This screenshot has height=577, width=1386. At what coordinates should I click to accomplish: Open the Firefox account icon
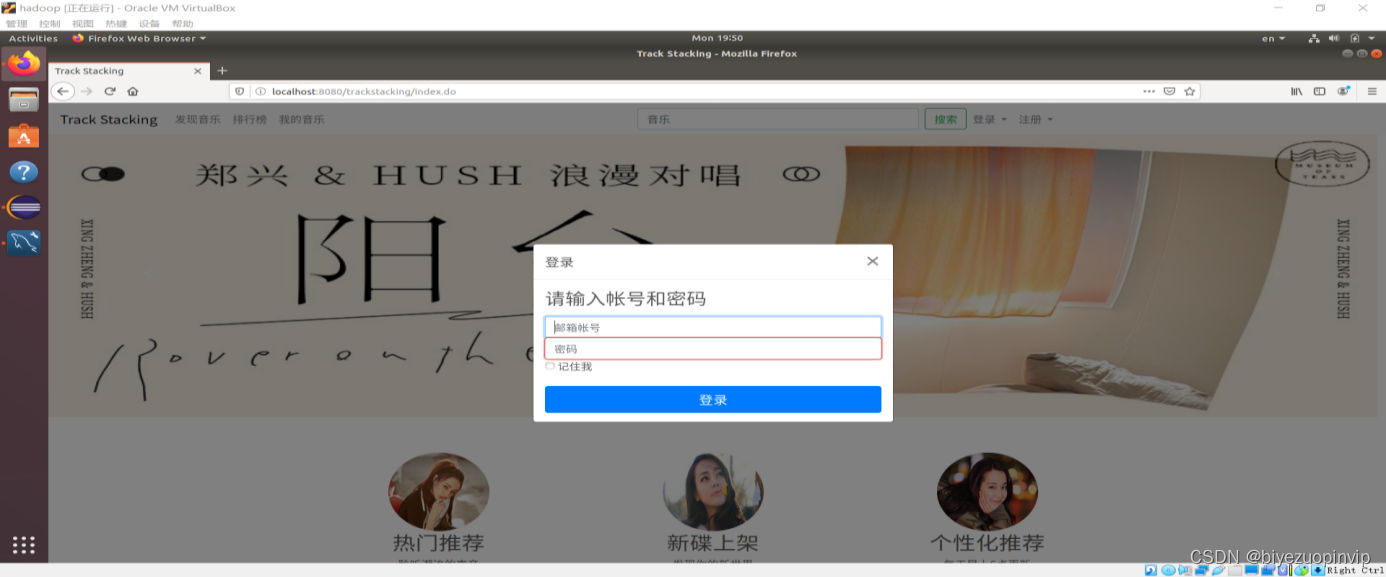(1344, 91)
